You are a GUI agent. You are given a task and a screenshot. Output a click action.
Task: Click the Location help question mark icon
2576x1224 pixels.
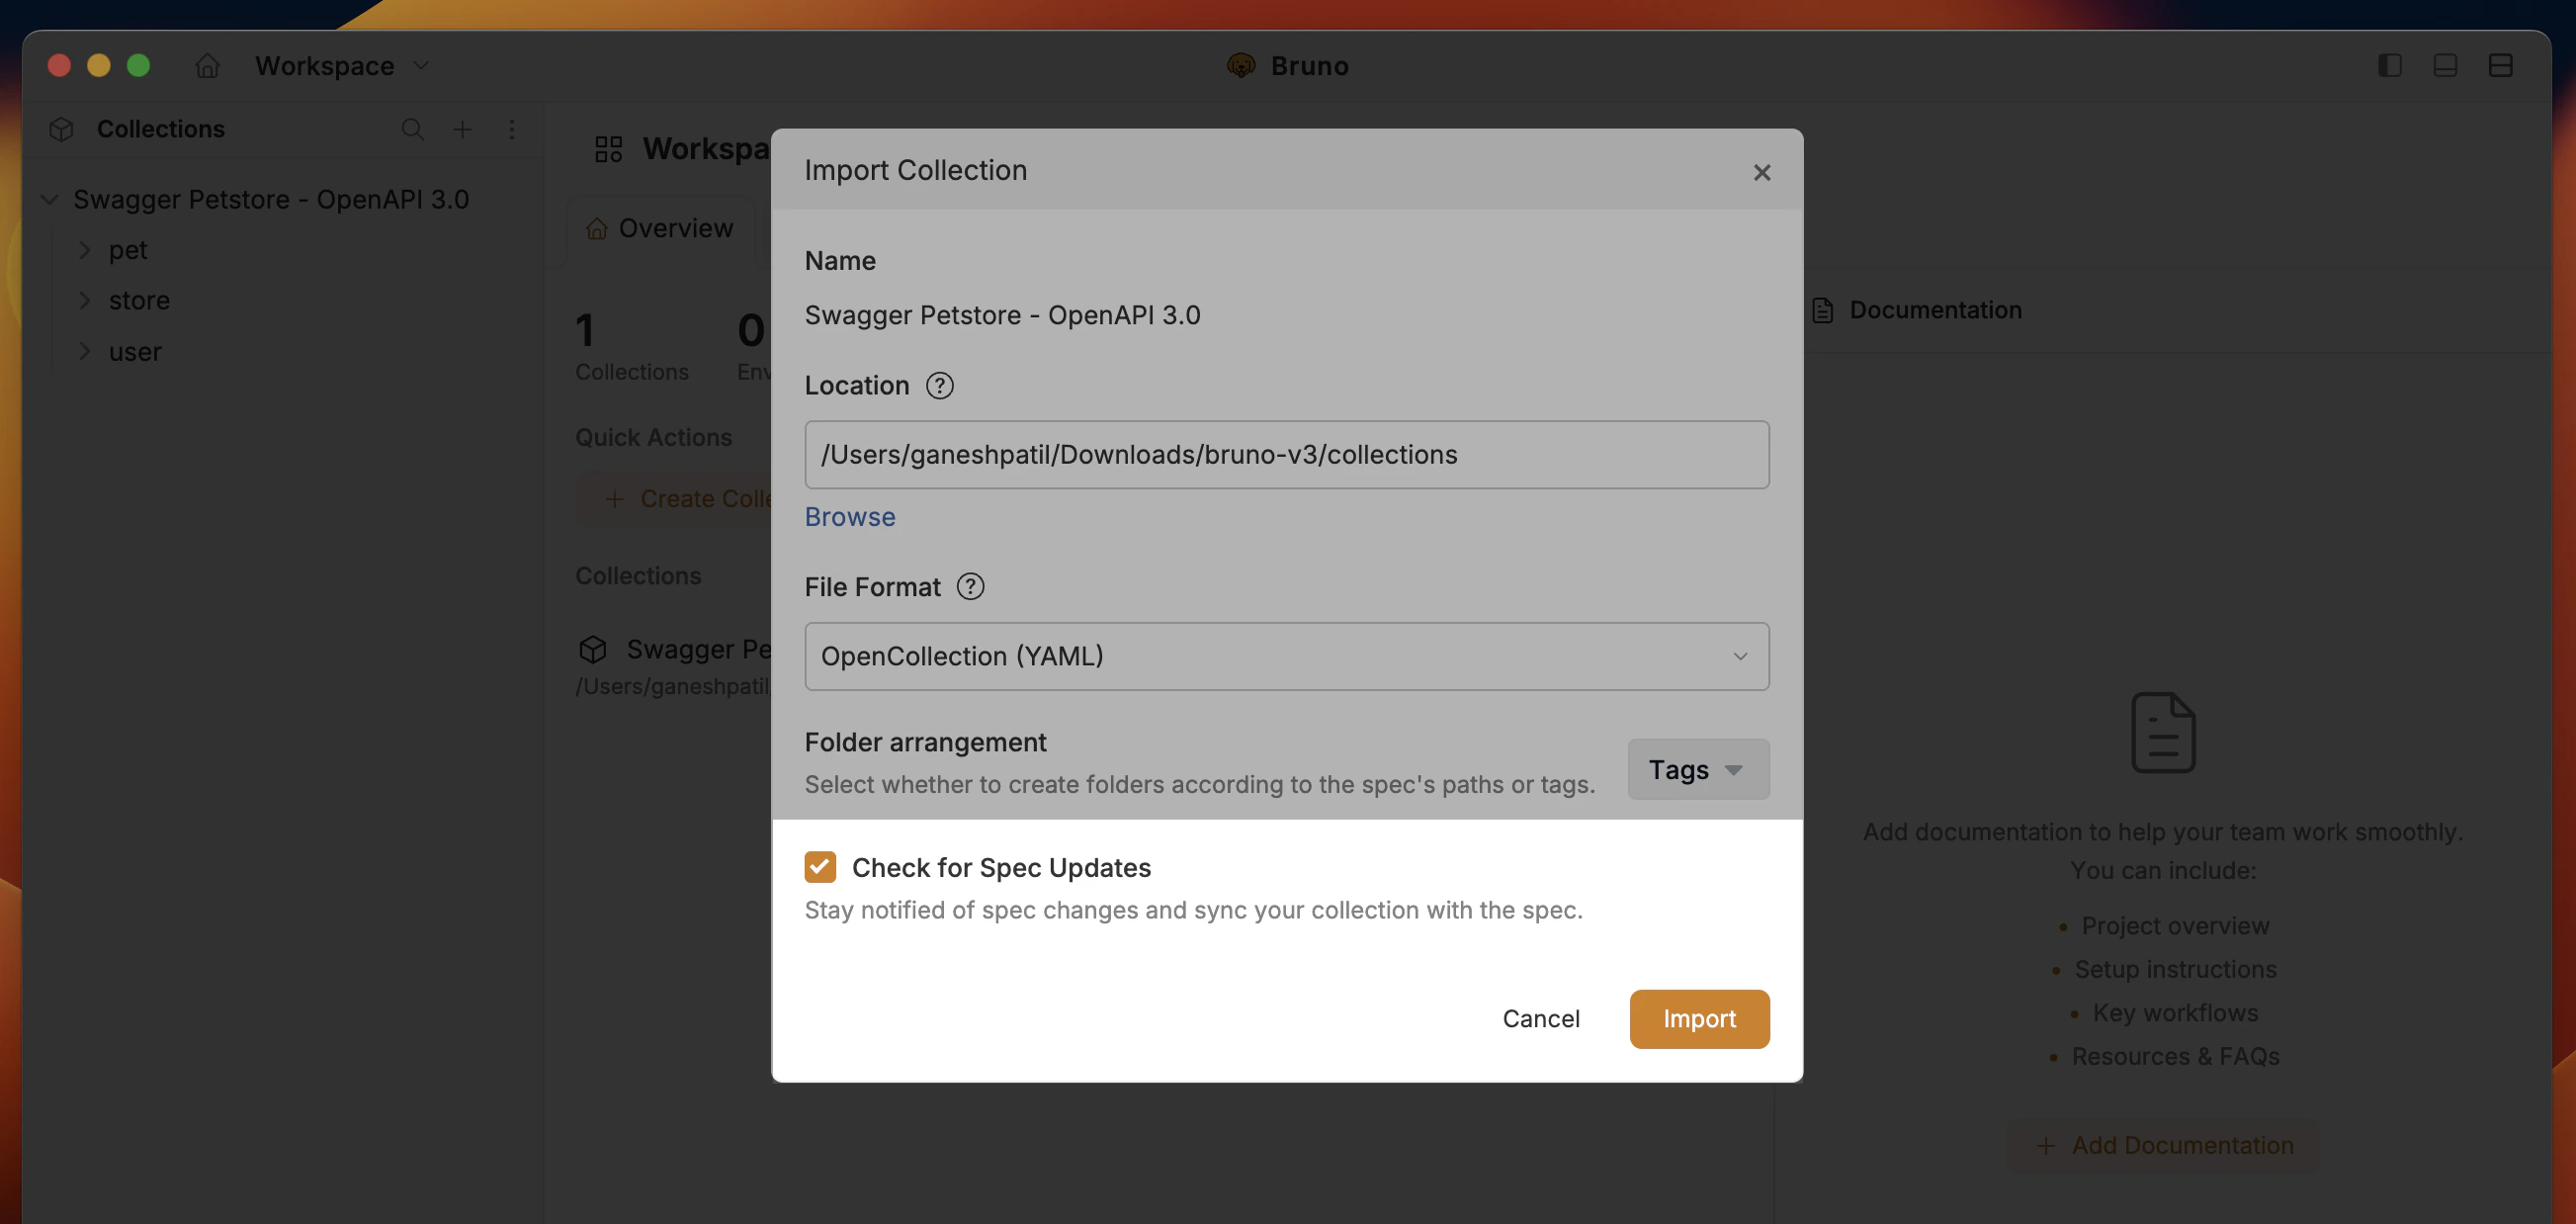938,385
